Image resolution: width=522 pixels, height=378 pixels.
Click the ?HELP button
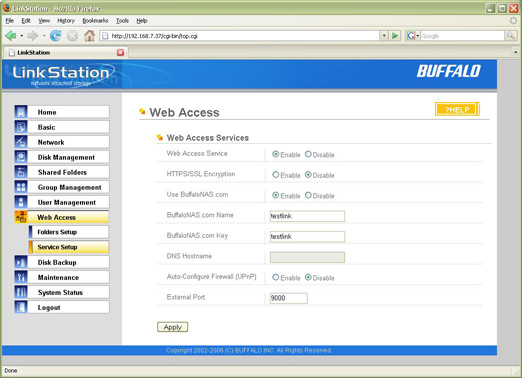(456, 110)
